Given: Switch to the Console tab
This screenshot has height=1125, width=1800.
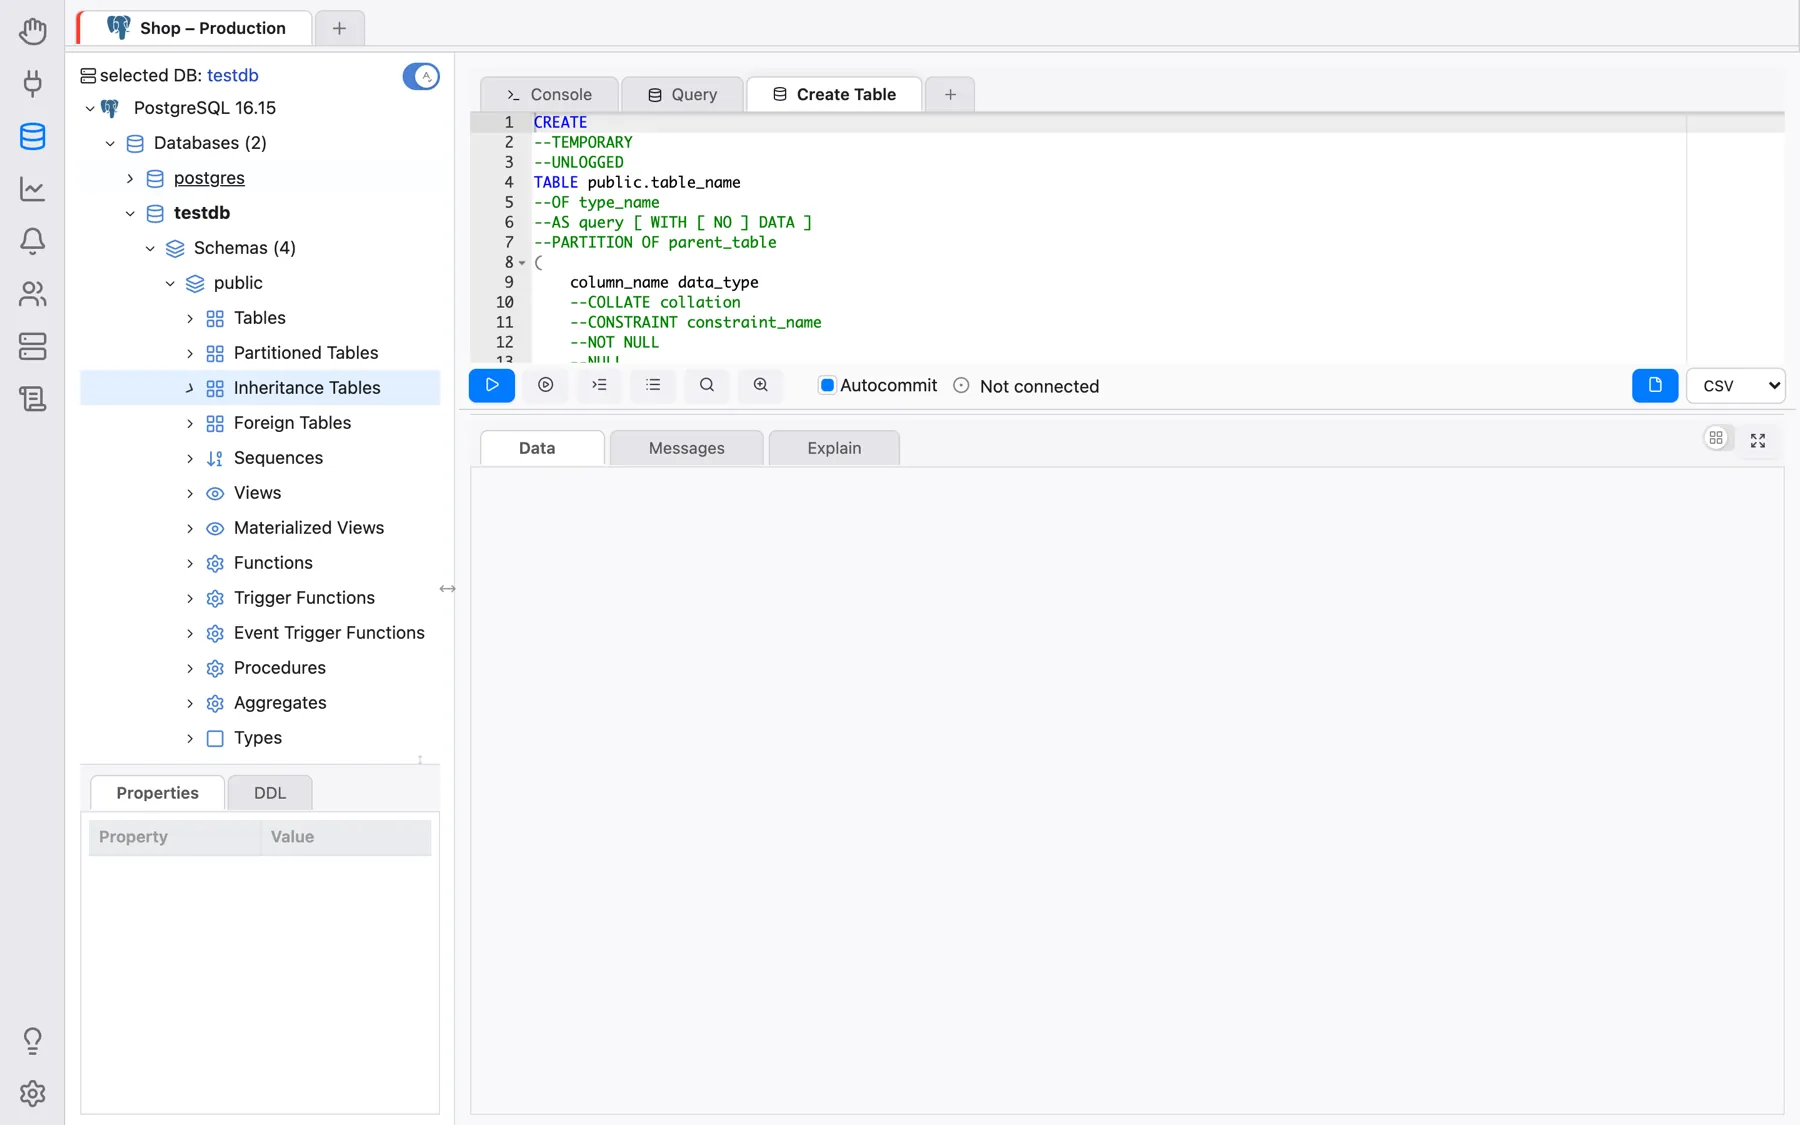Looking at the screenshot, I should click(549, 95).
